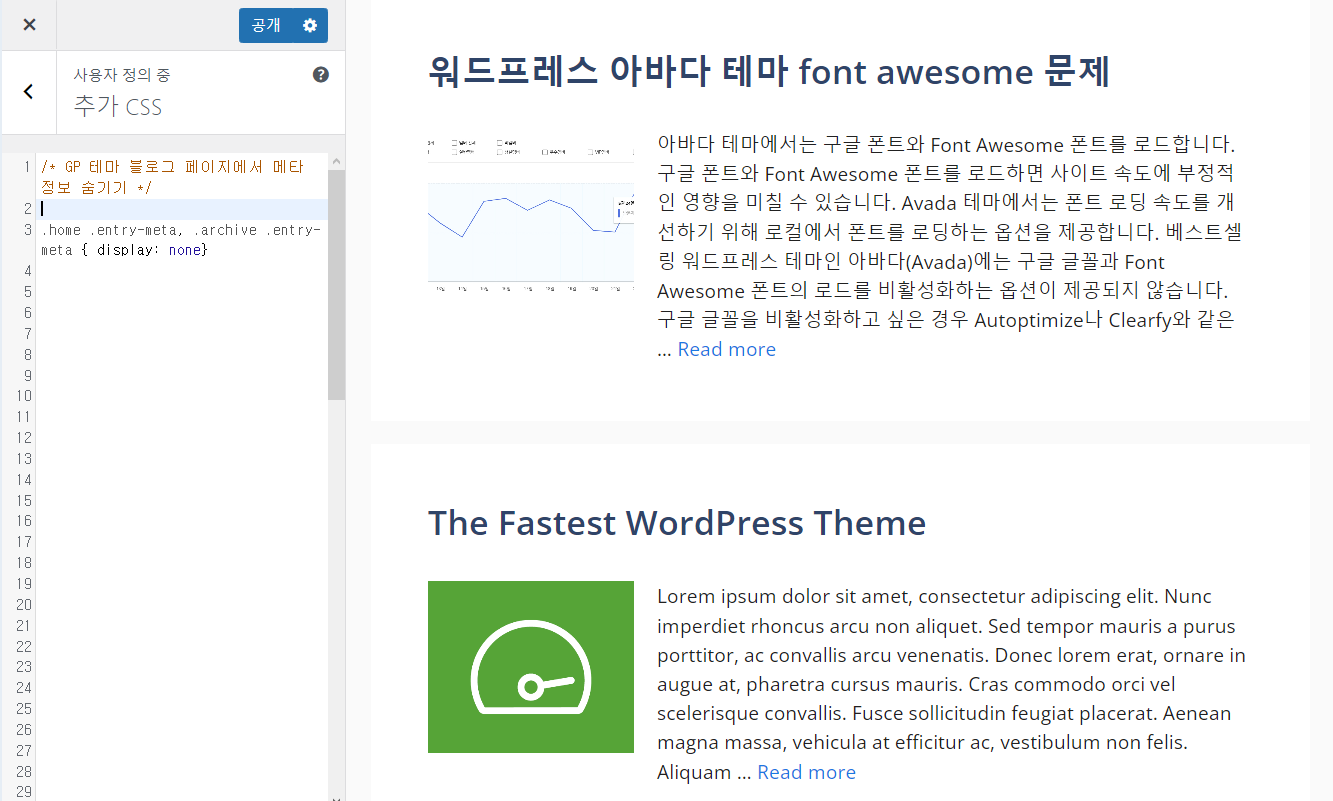Click the 공개 publish button
1333x801 pixels.
click(x=266, y=26)
